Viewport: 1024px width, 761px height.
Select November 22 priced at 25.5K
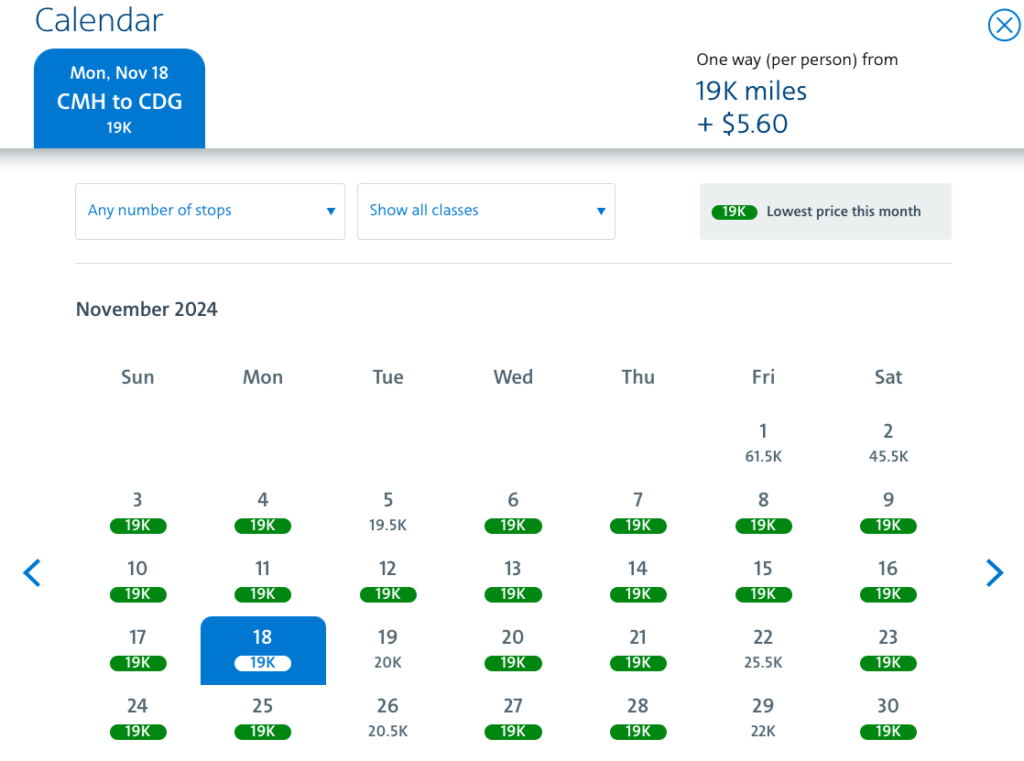tap(762, 649)
